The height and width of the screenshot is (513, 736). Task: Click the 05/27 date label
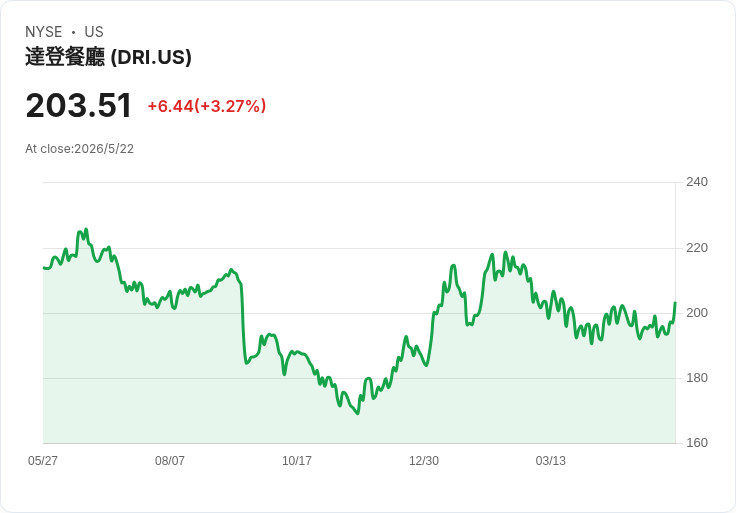point(43,461)
